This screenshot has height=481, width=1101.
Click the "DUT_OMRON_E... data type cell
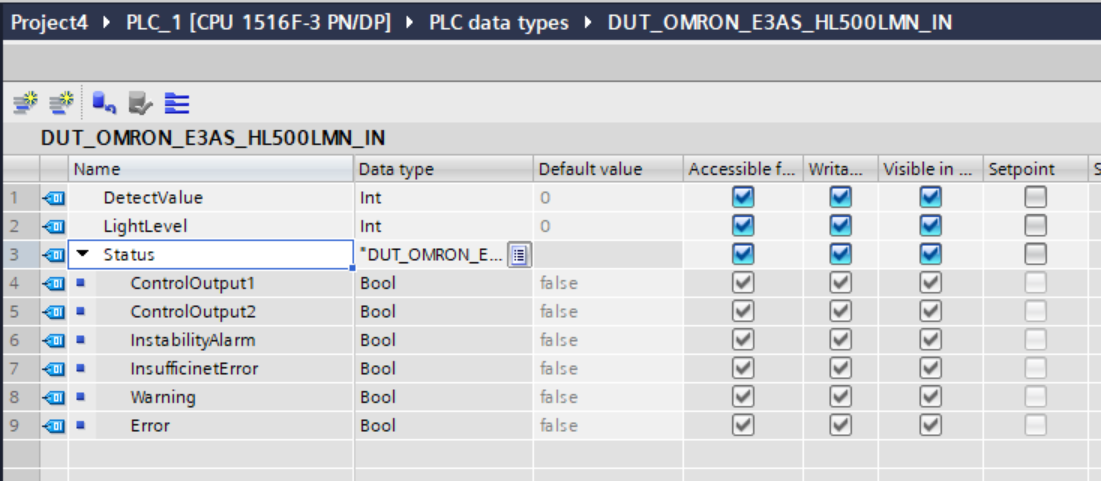(x=432, y=255)
